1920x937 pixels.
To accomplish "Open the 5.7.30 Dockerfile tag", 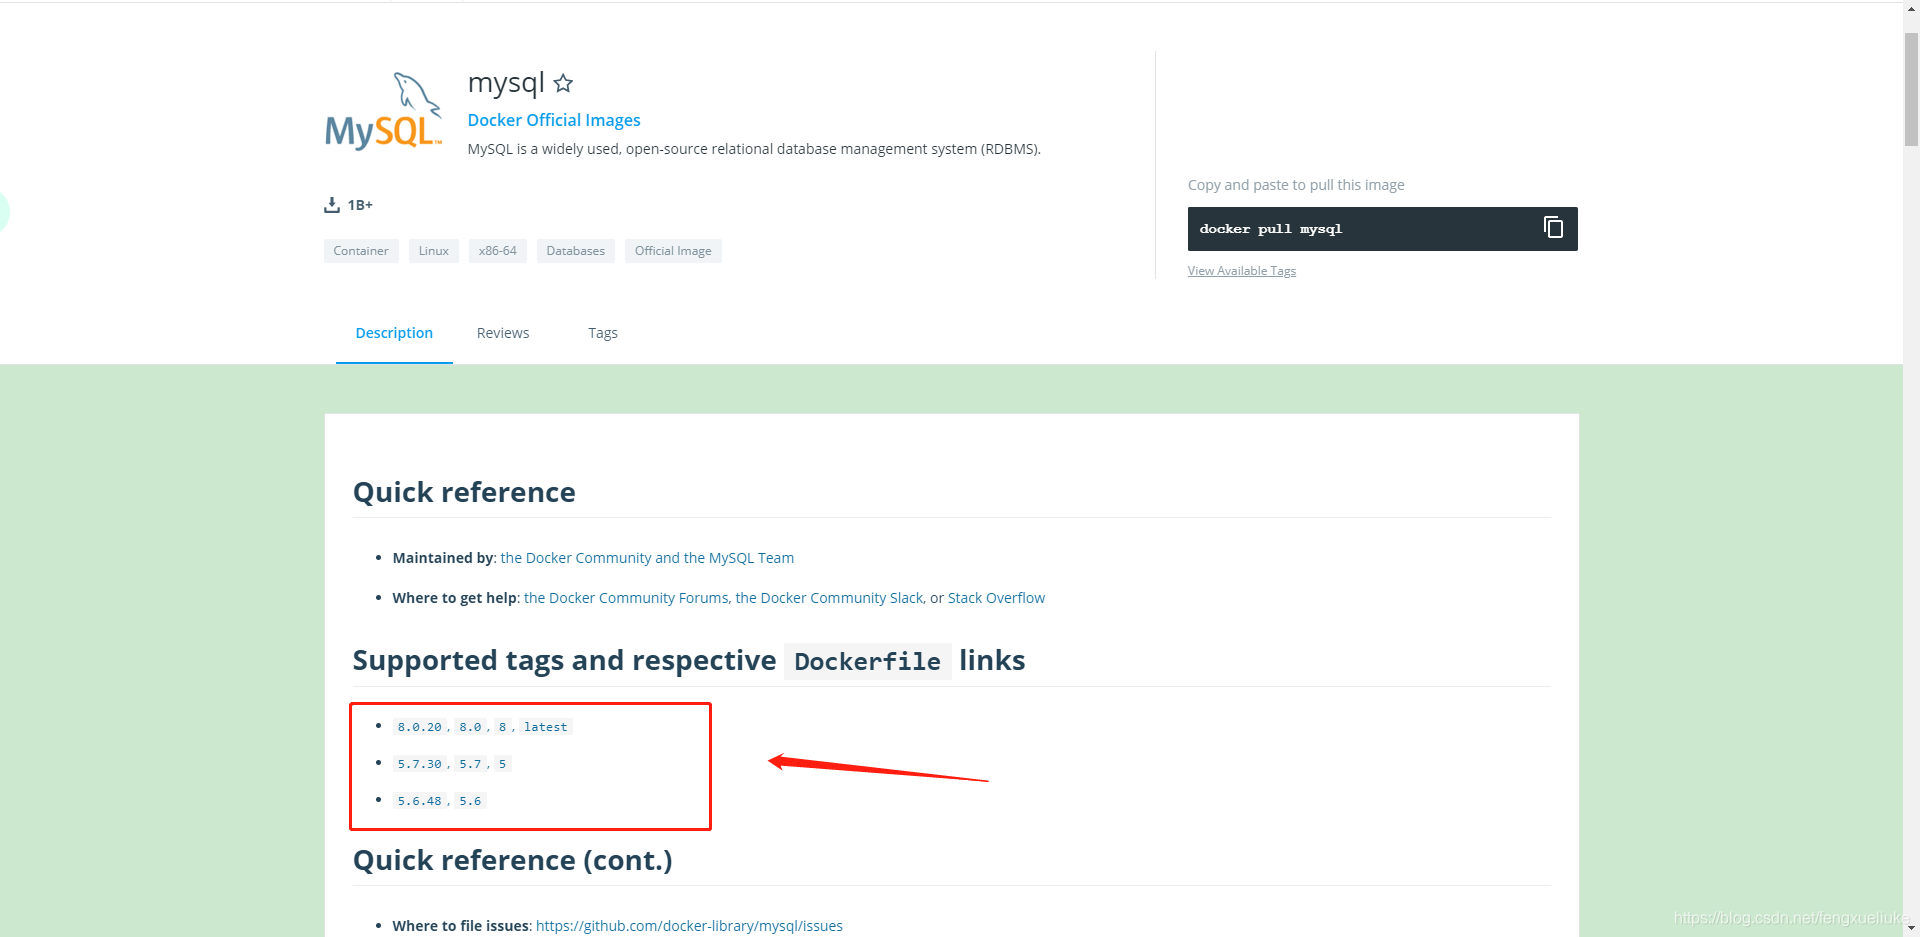I will click(419, 764).
